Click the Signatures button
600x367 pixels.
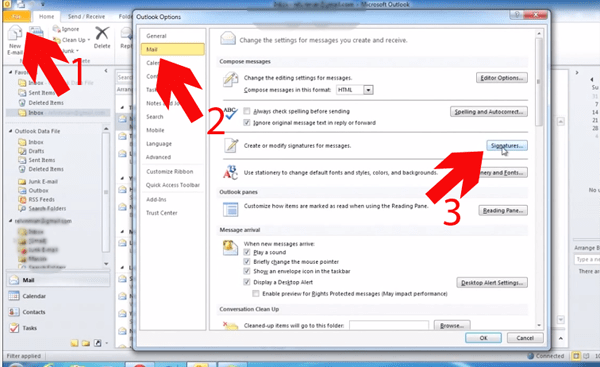point(507,146)
